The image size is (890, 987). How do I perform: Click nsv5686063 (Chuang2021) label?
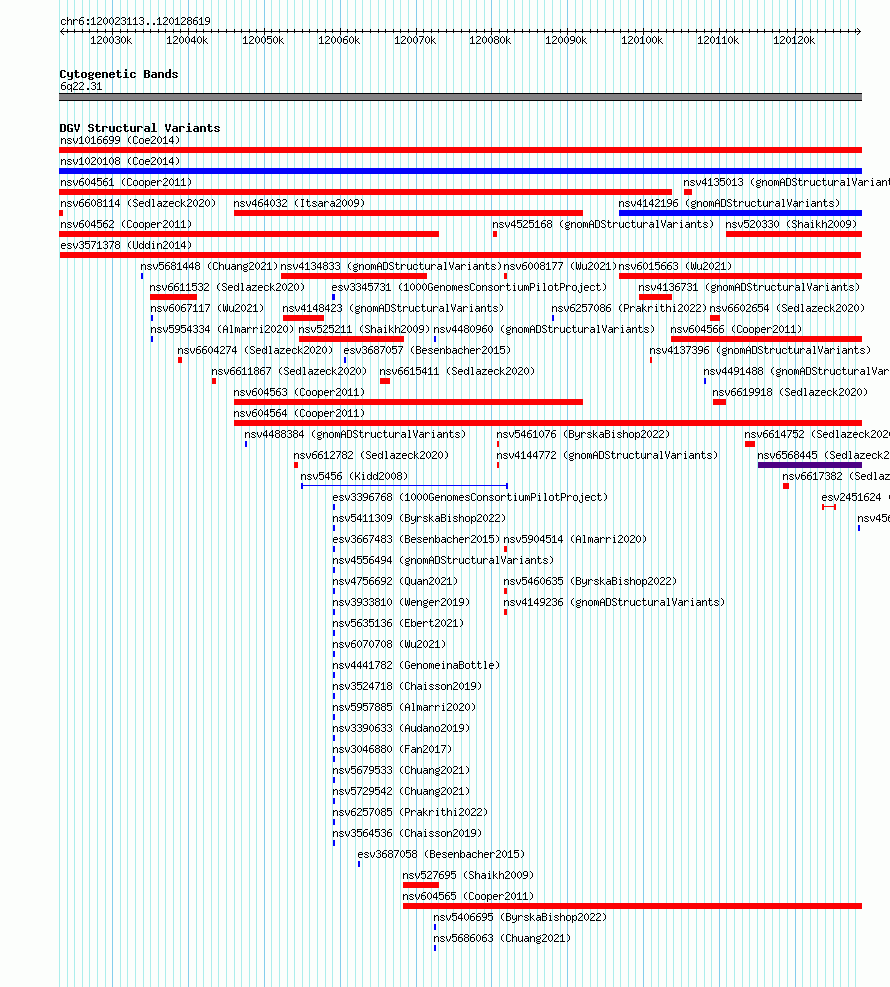(502, 938)
